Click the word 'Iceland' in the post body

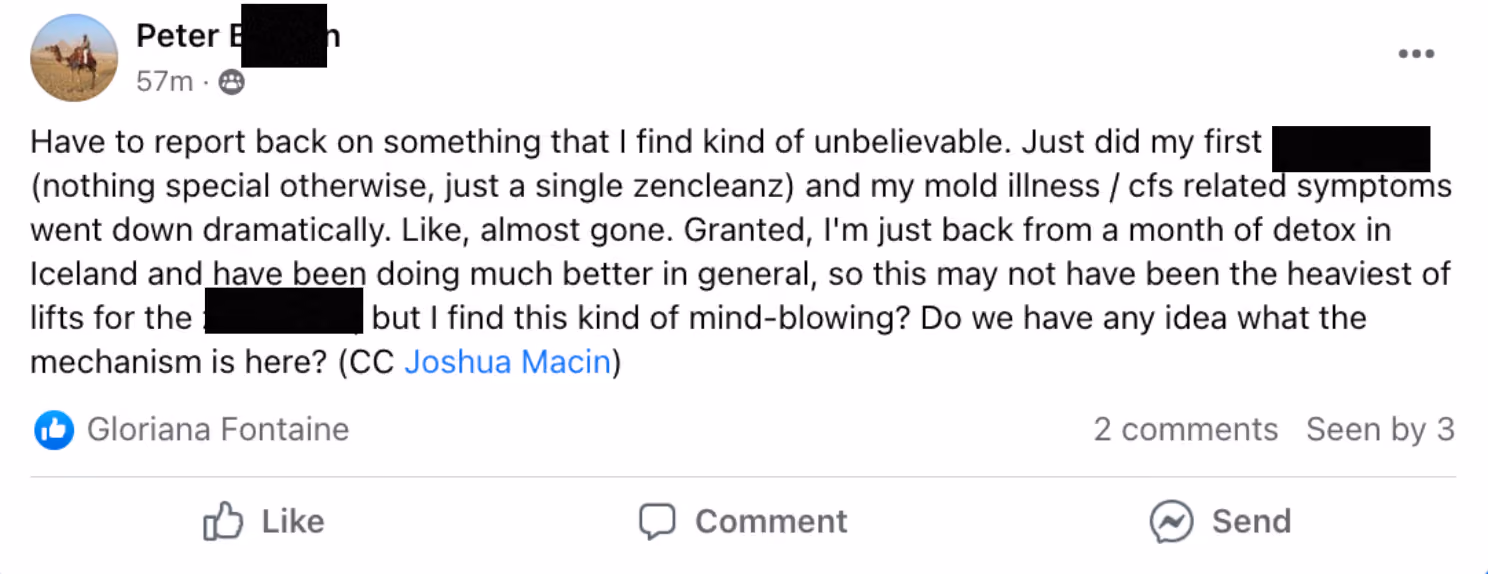click(x=84, y=274)
